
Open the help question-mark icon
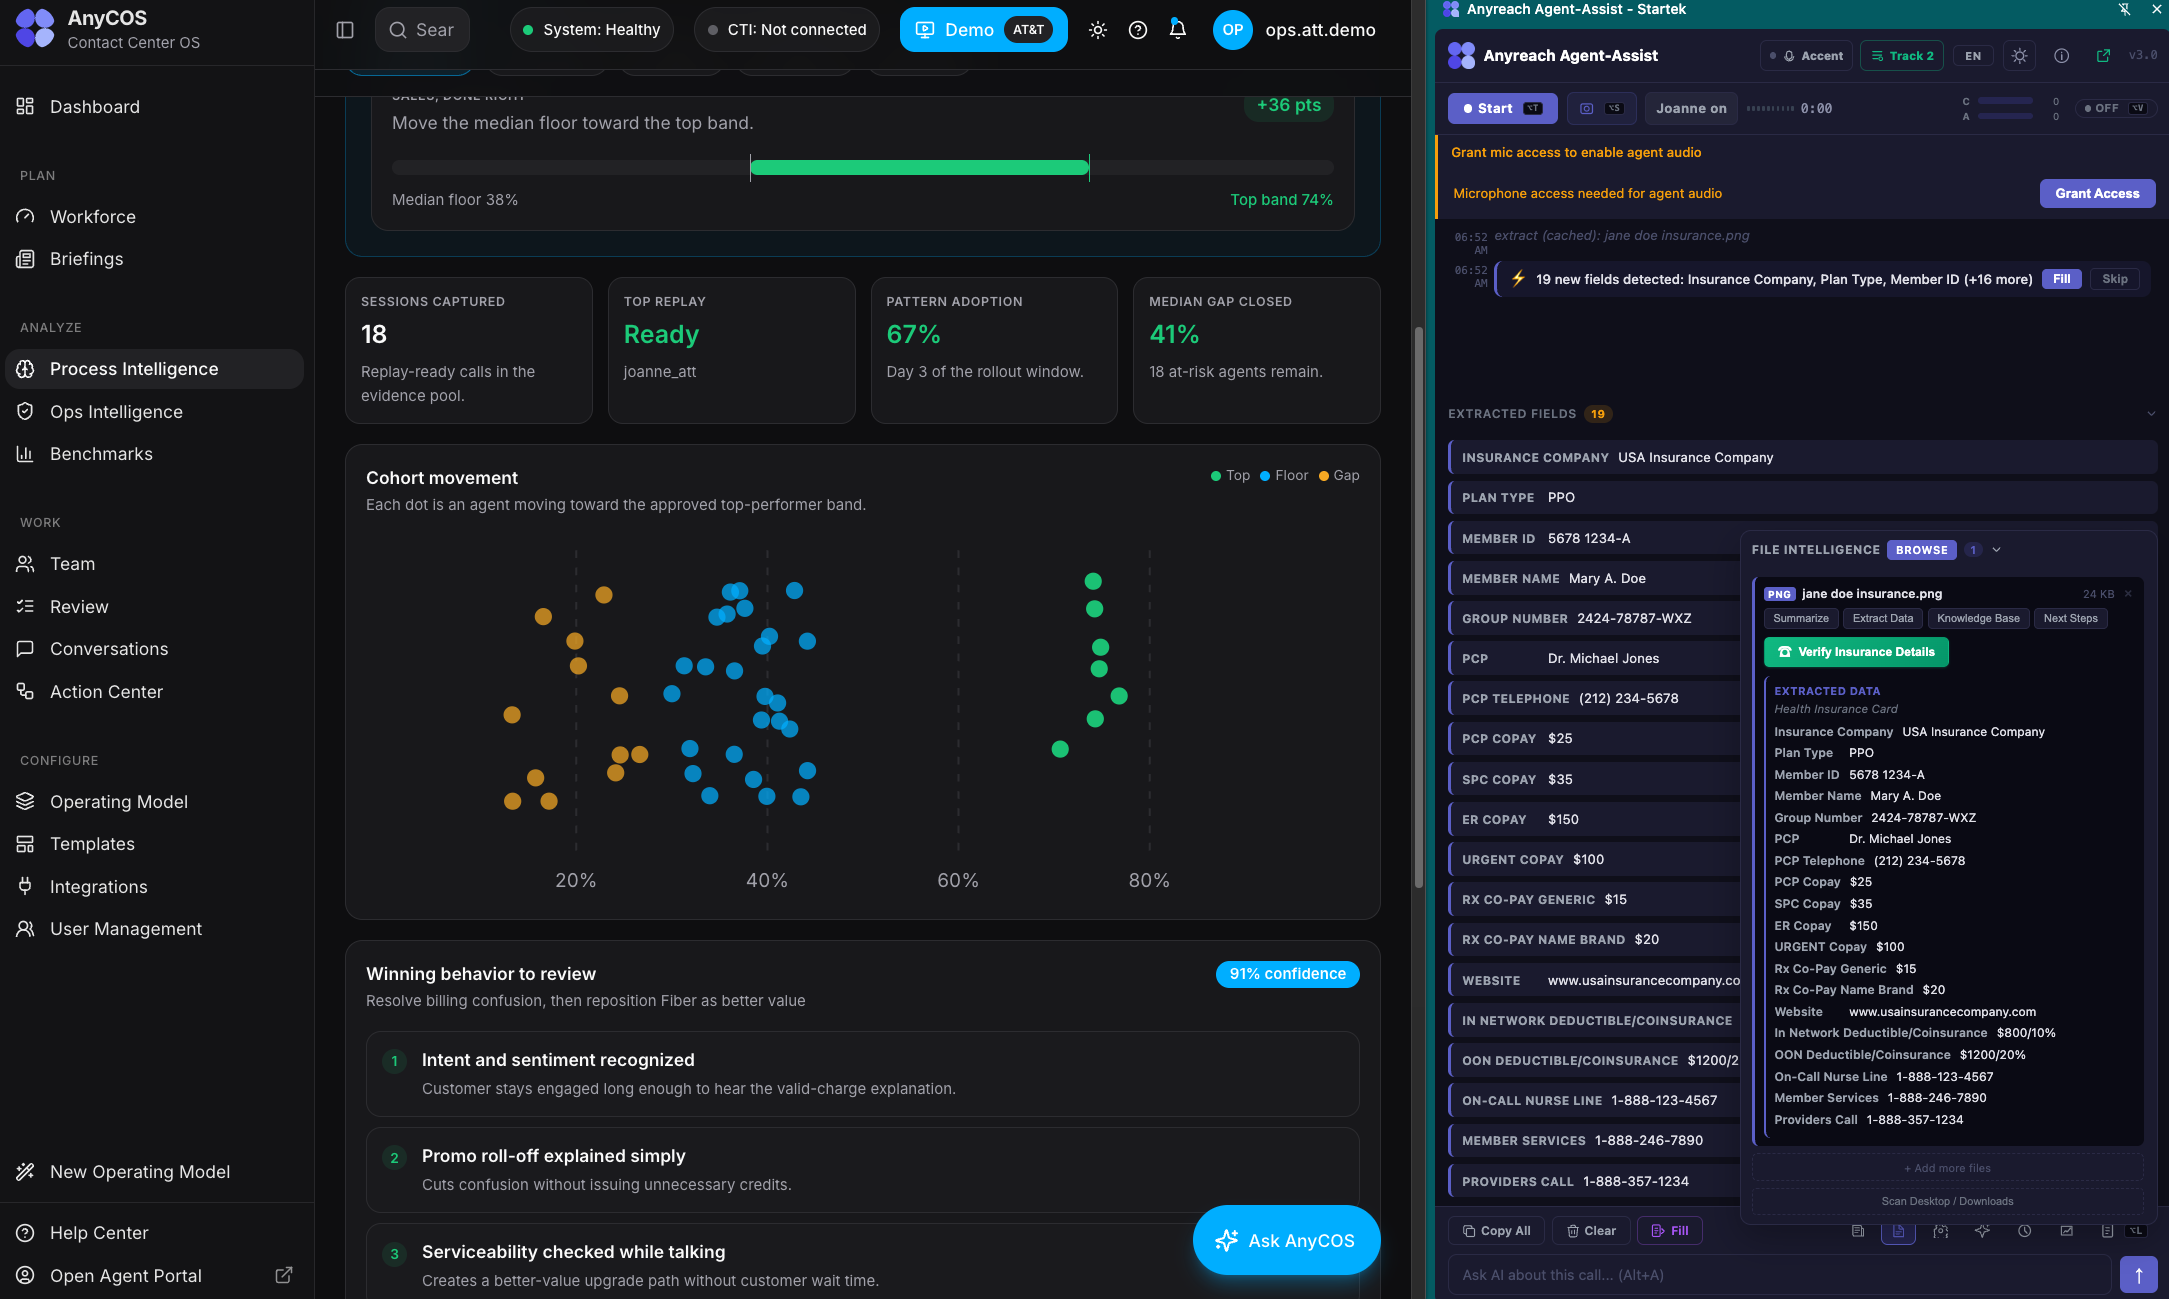(1138, 30)
